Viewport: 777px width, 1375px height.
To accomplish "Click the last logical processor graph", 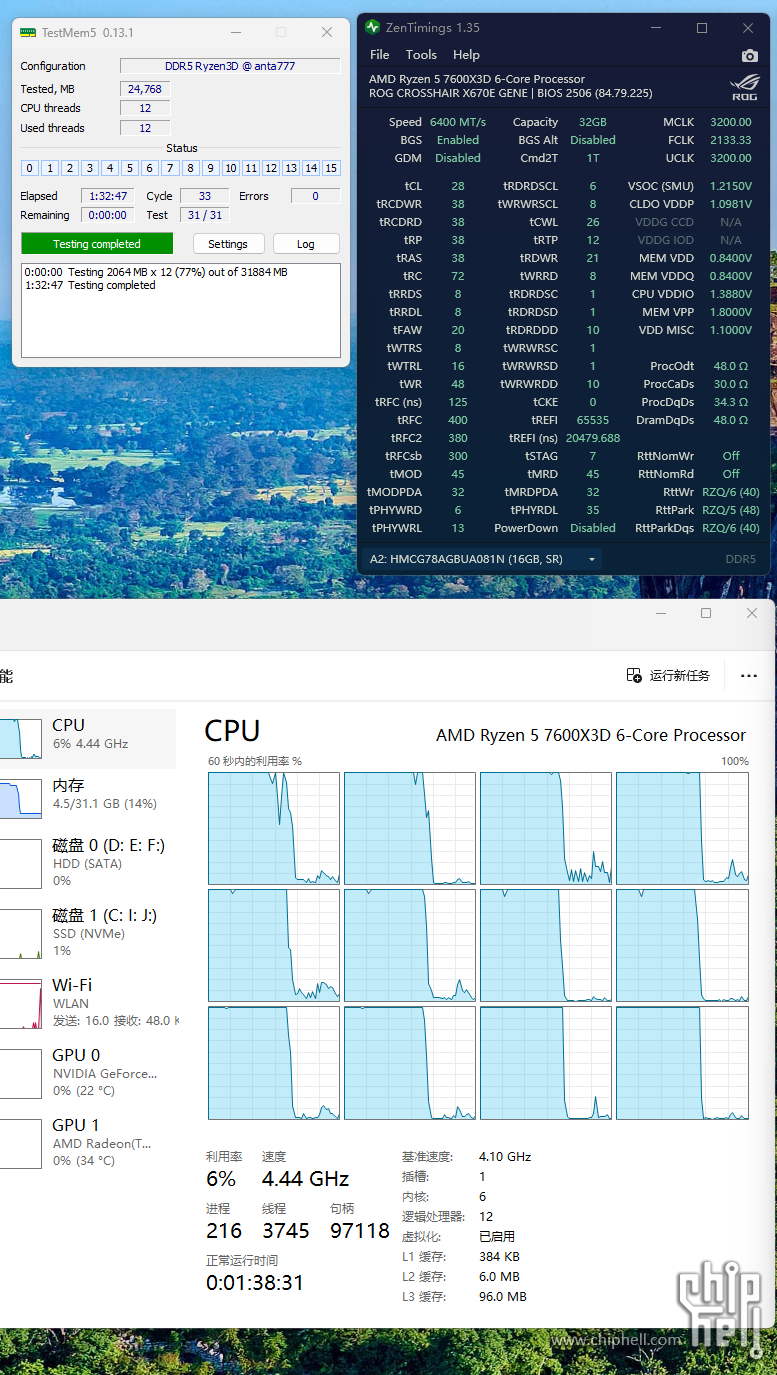I will pos(682,1063).
